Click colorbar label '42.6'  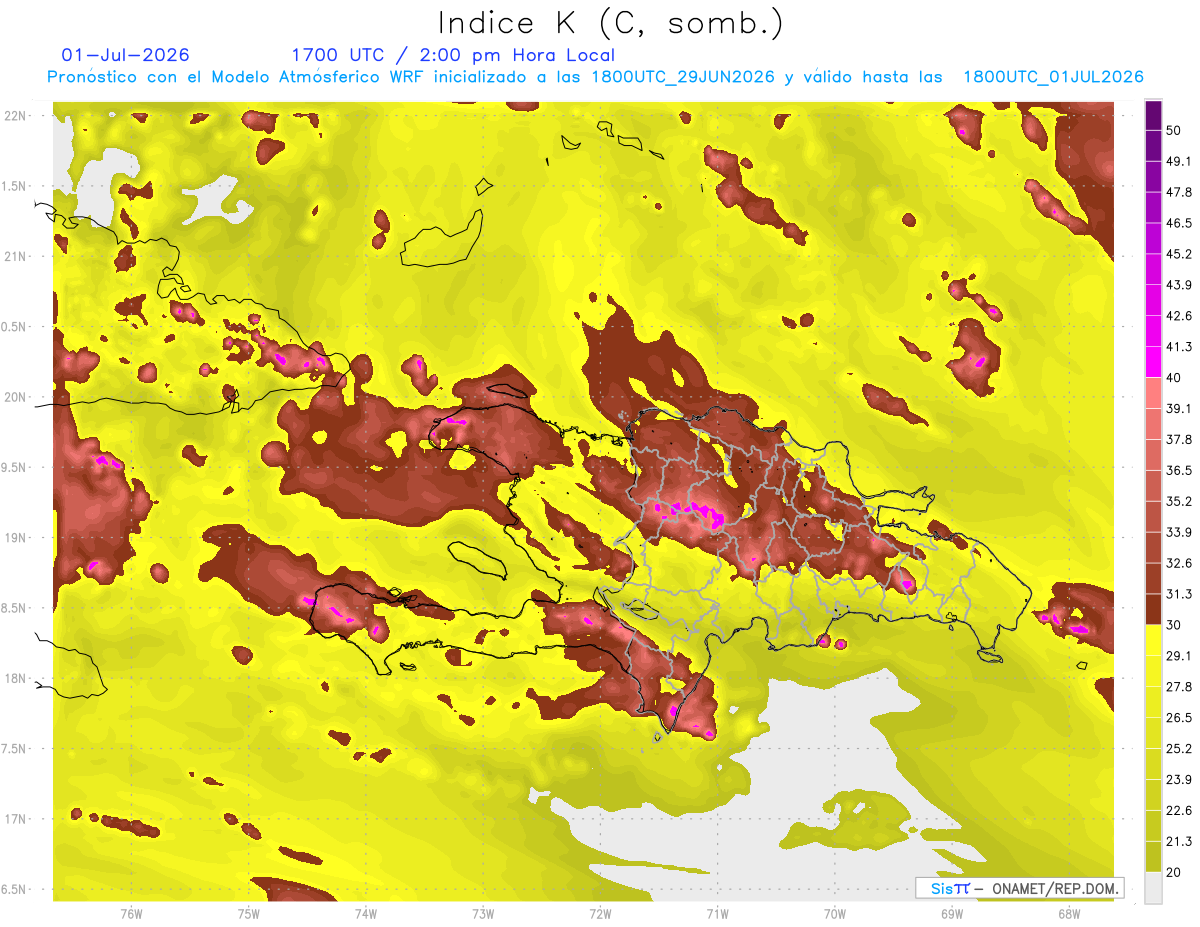pyautogui.click(x=1179, y=316)
